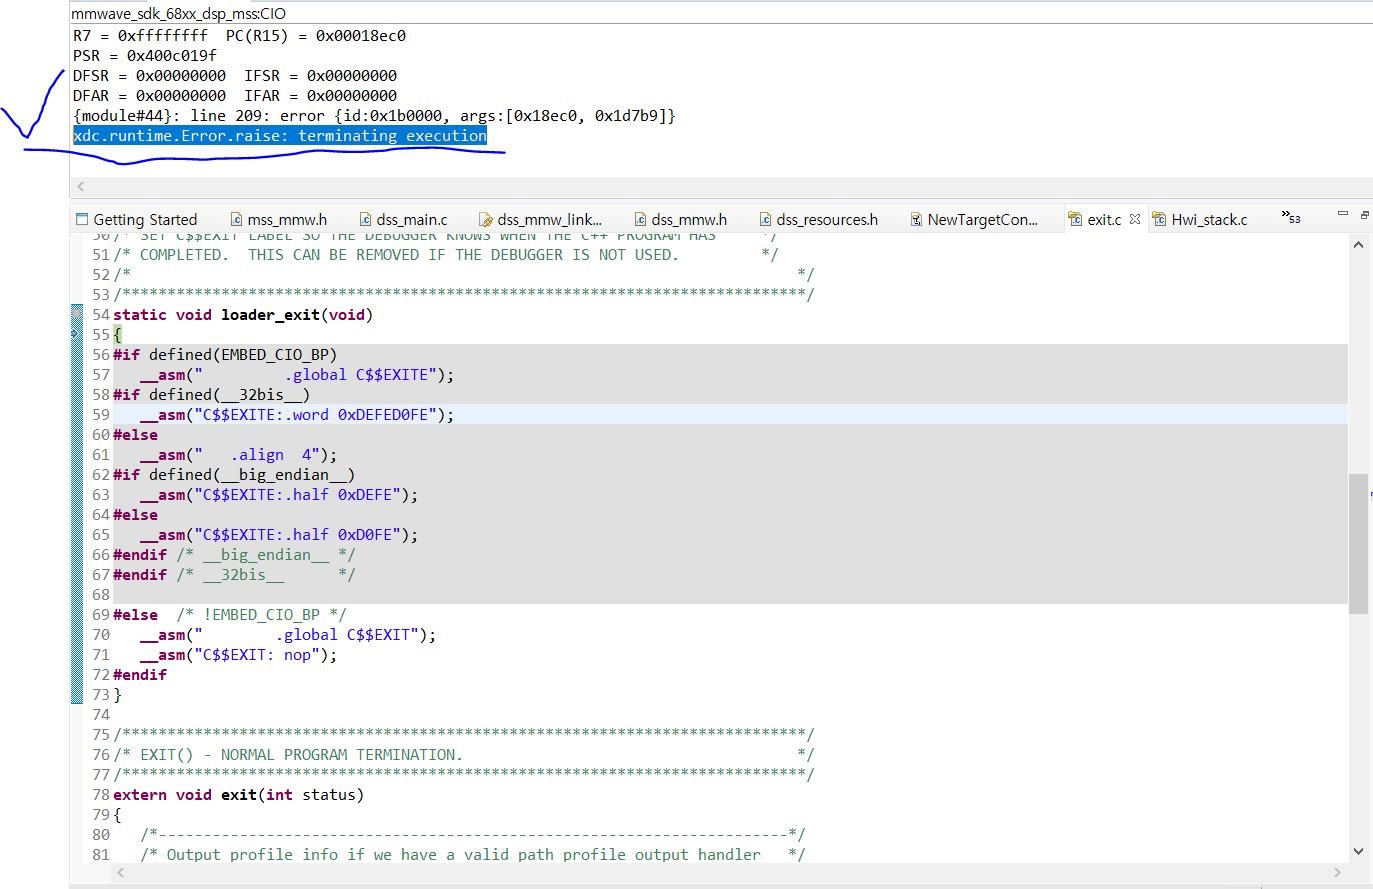Click the closing brace on line 73
1373x889 pixels.
pos(117,694)
